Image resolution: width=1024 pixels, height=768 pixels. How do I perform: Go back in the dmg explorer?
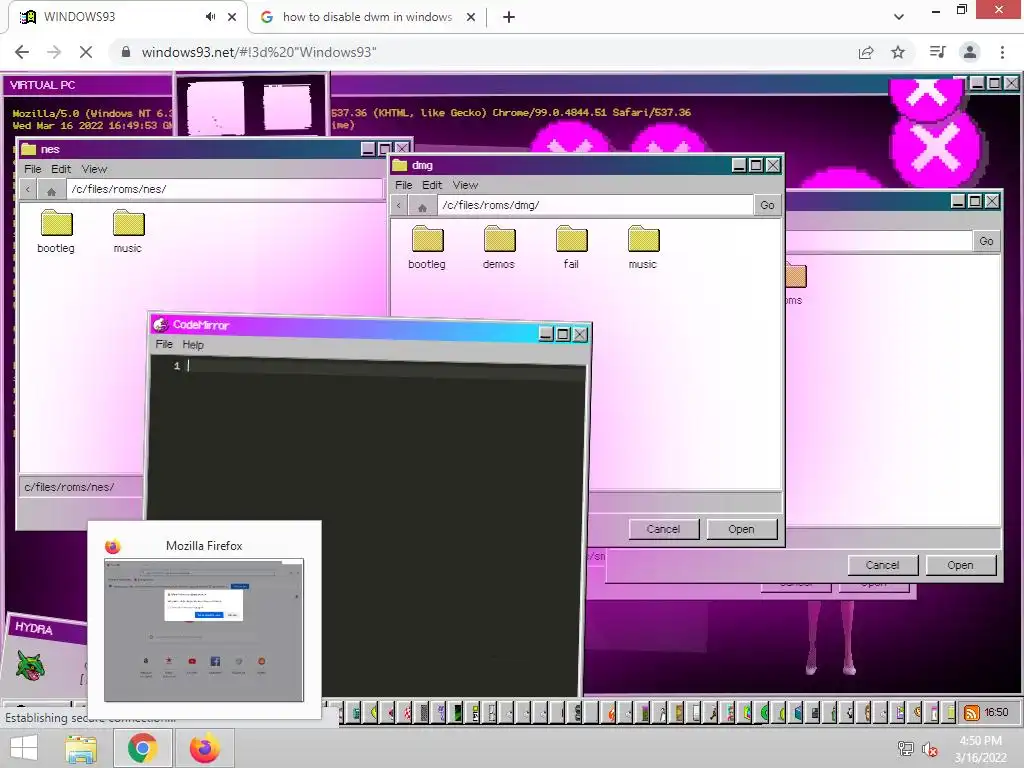[x=398, y=205]
